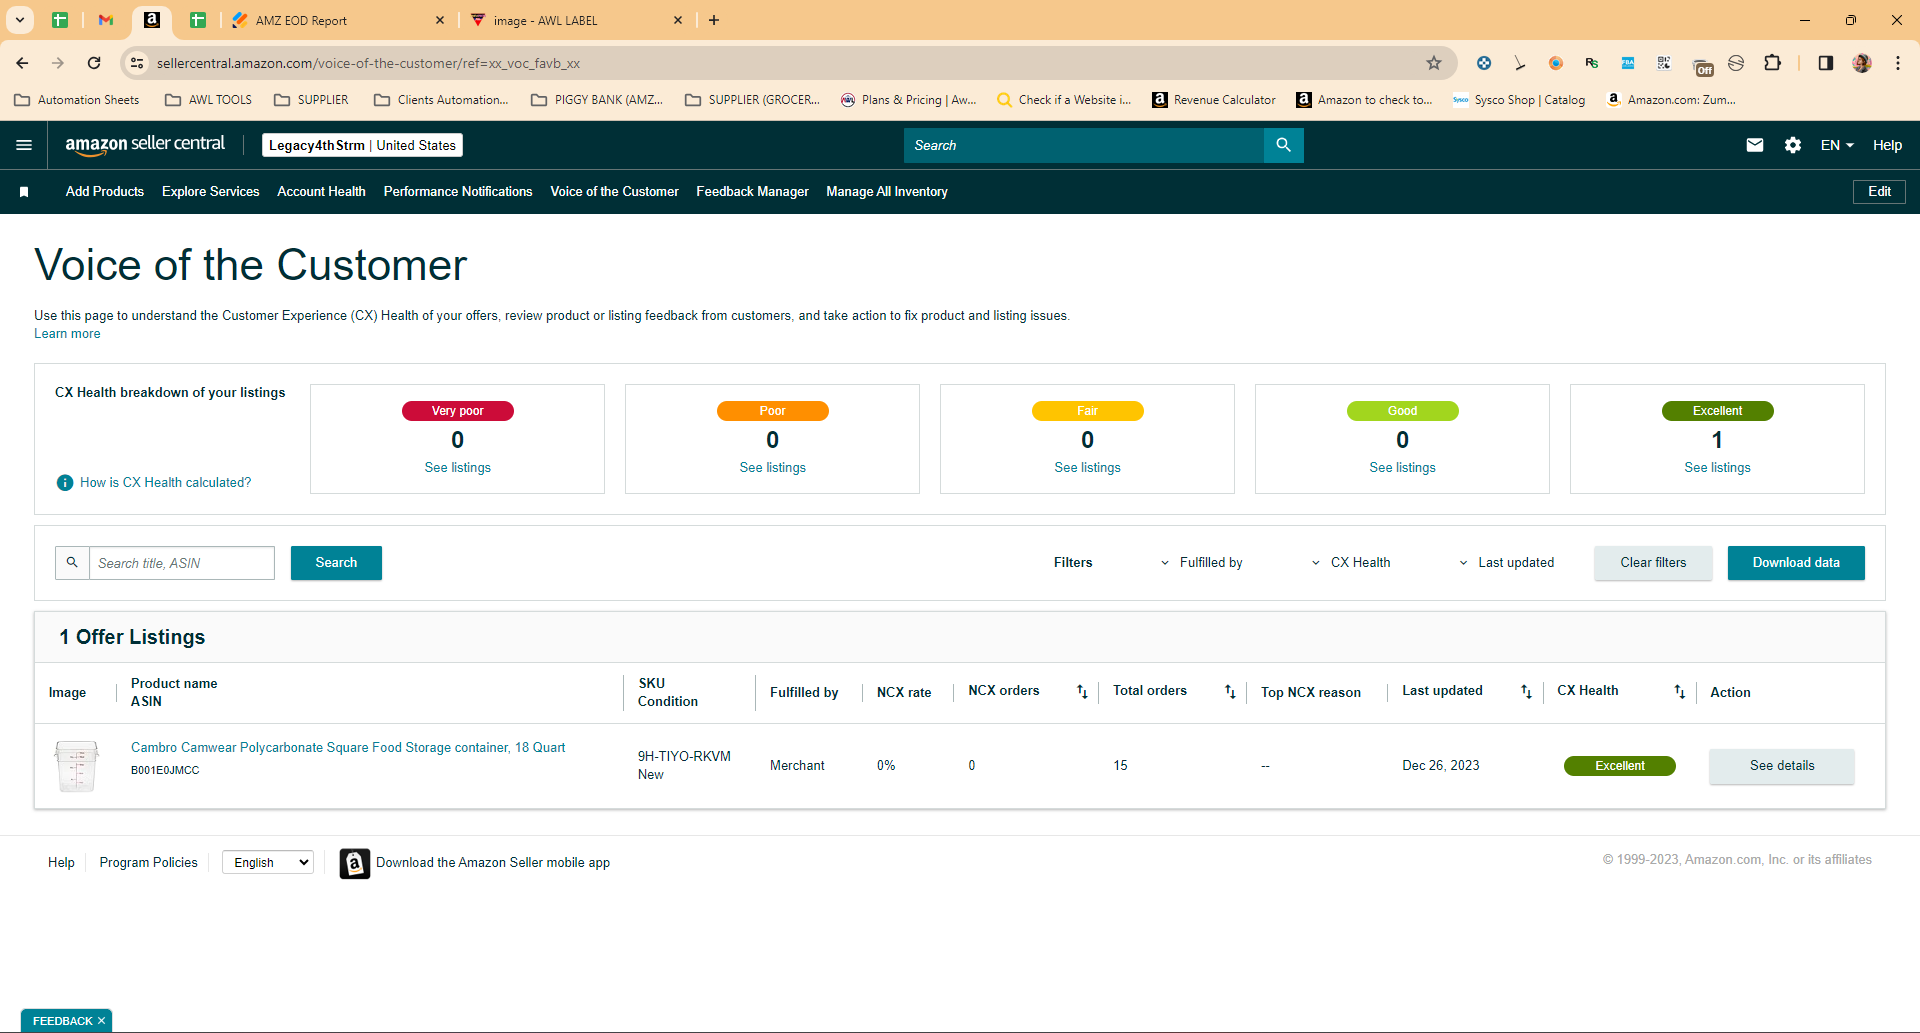Open the Legacy4thStrm United States account switcher

[362, 145]
